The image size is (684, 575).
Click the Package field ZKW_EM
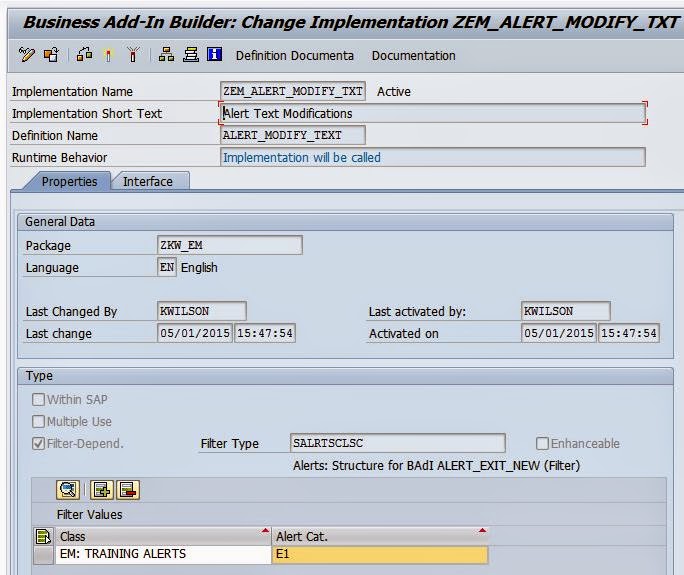pos(229,245)
